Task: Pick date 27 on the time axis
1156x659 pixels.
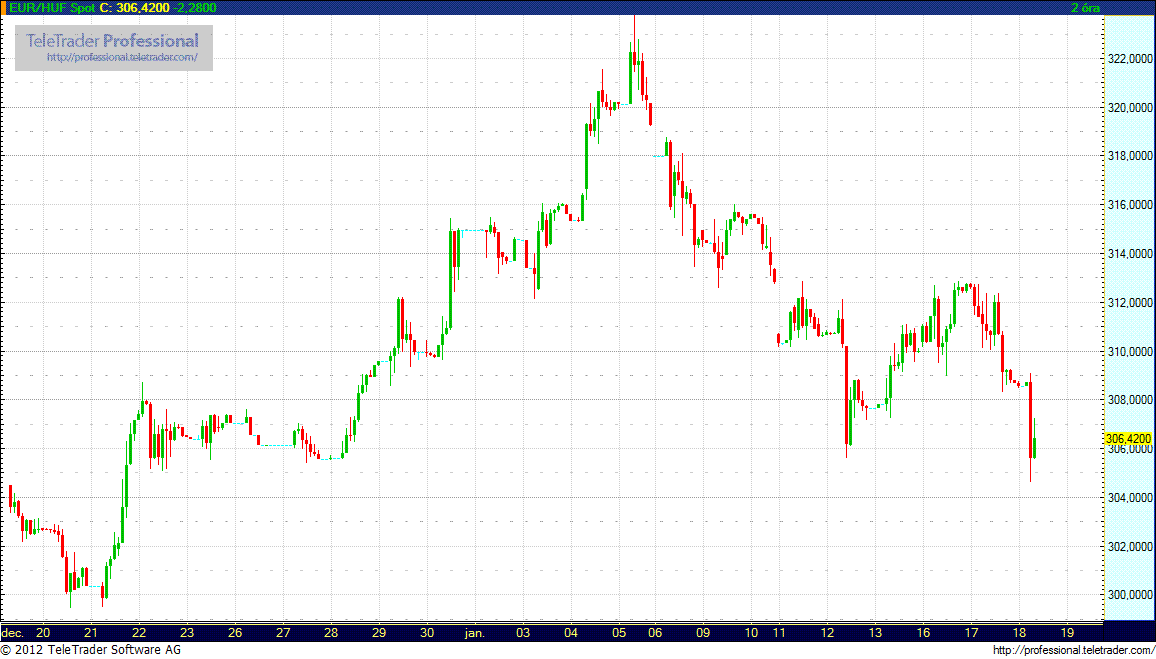Action: click(x=282, y=632)
